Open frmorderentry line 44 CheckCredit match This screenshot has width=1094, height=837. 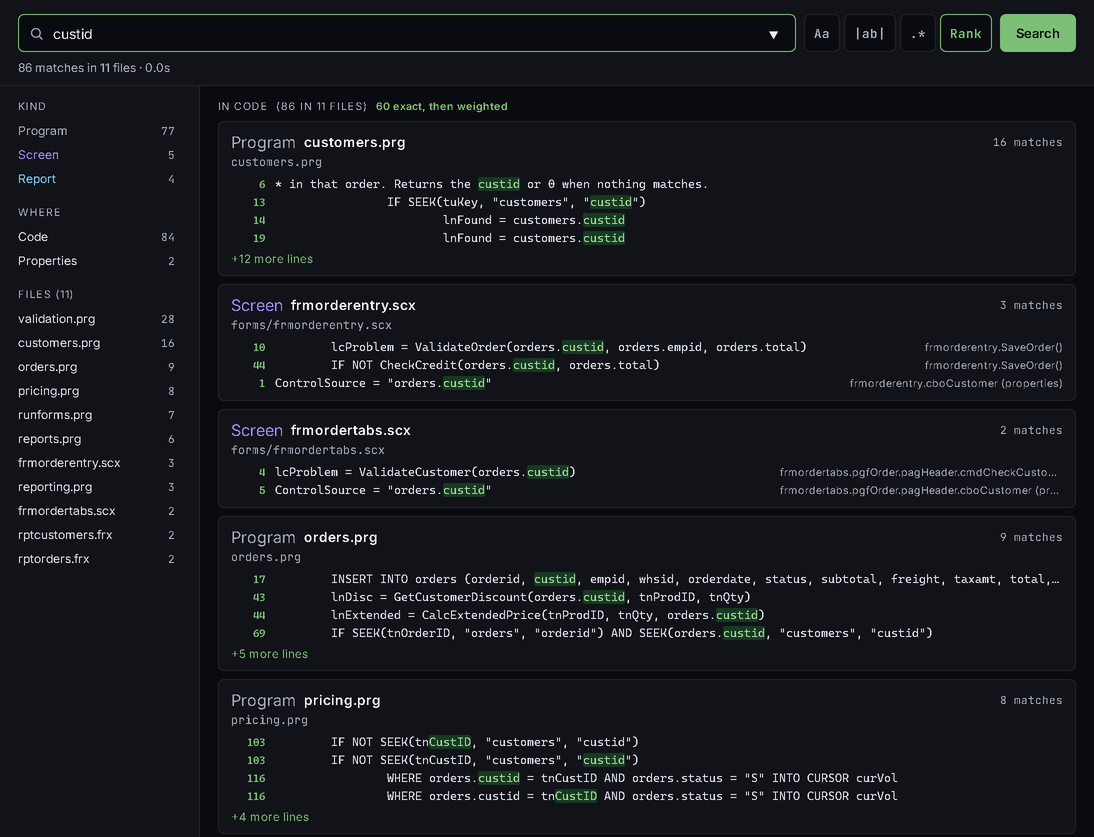[x=647, y=365]
